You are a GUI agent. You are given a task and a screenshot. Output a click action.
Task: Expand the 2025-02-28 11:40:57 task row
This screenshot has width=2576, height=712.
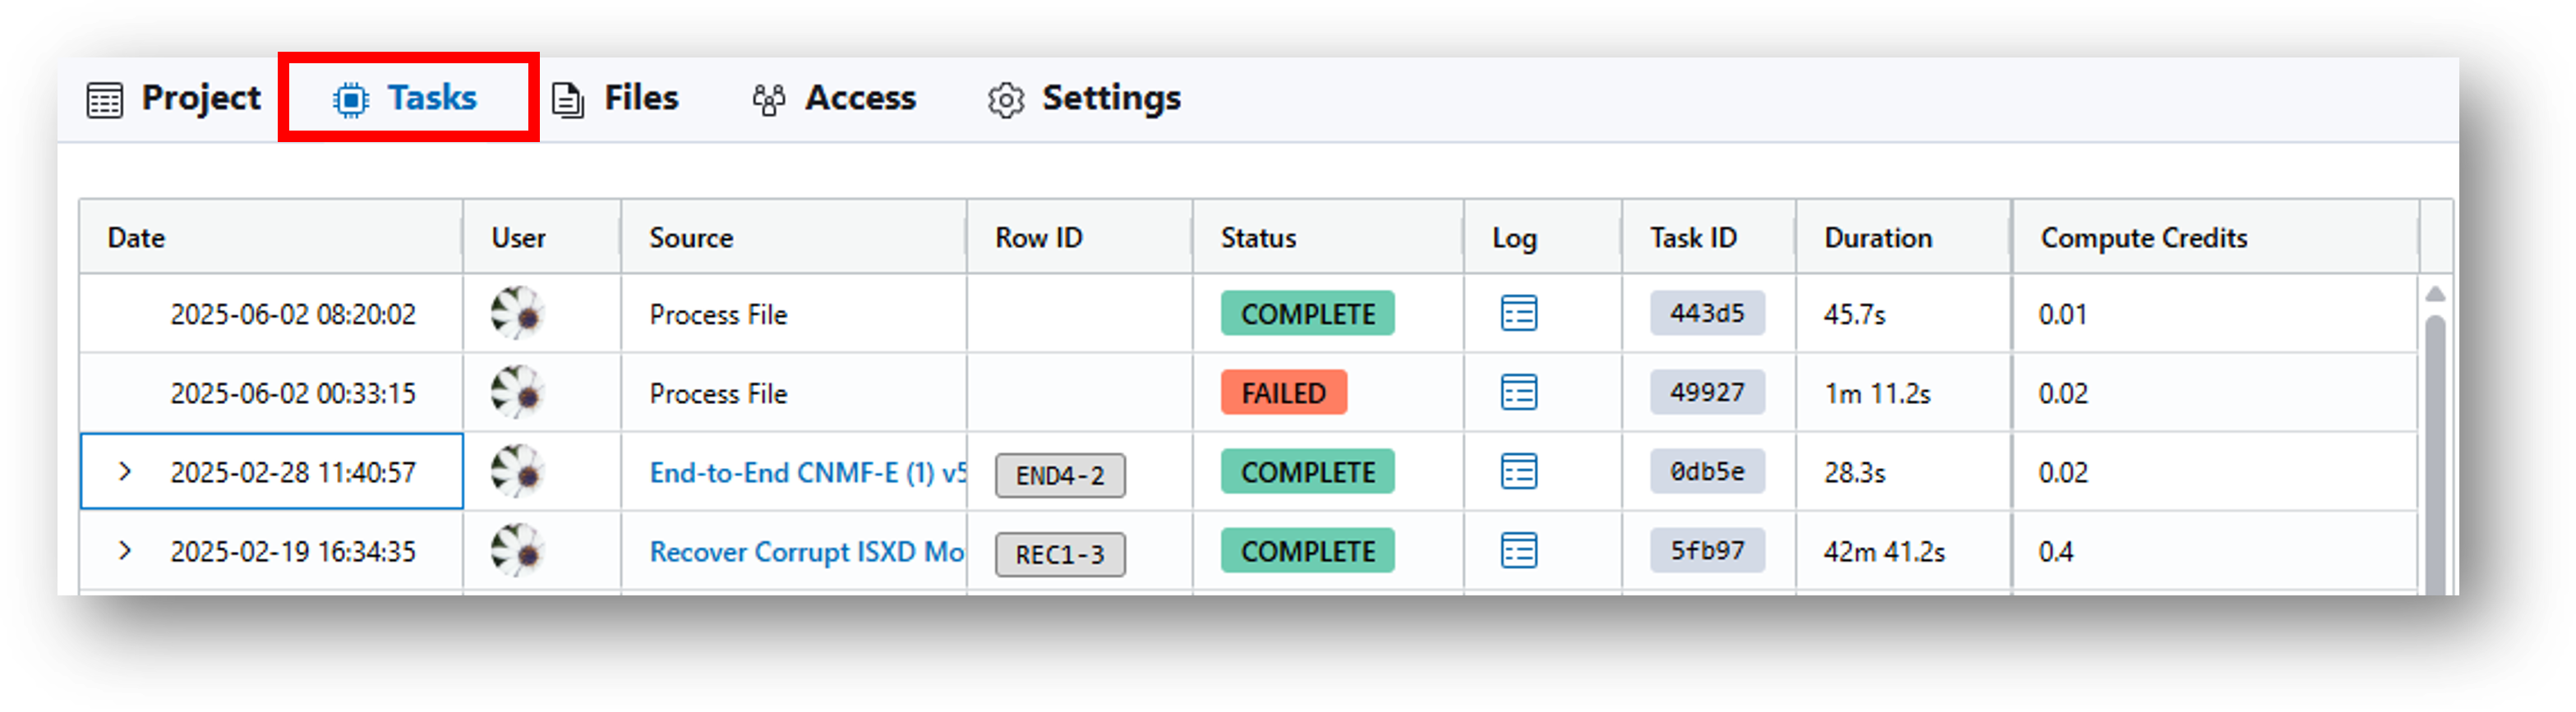click(x=124, y=471)
